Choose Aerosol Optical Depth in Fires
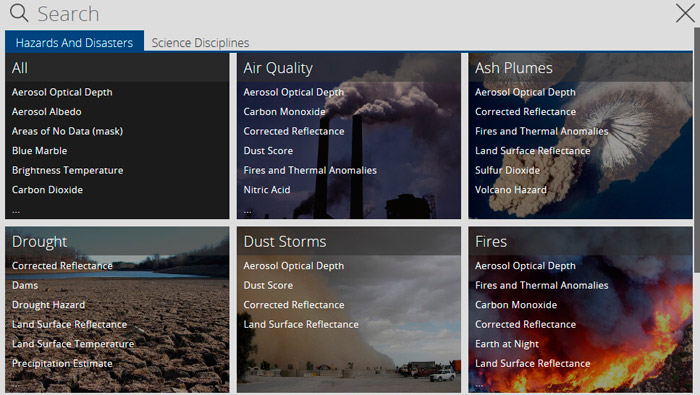The height and width of the screenshot is (395, 700). click(x=525, y=266)
